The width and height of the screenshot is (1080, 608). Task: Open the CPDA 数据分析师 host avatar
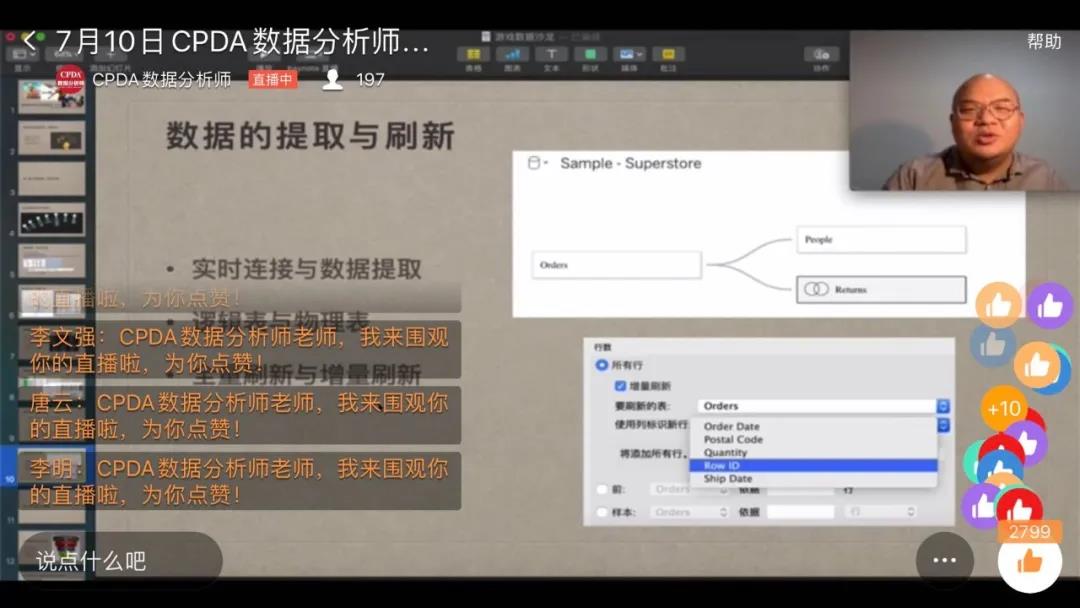click(x=70, y=78)
